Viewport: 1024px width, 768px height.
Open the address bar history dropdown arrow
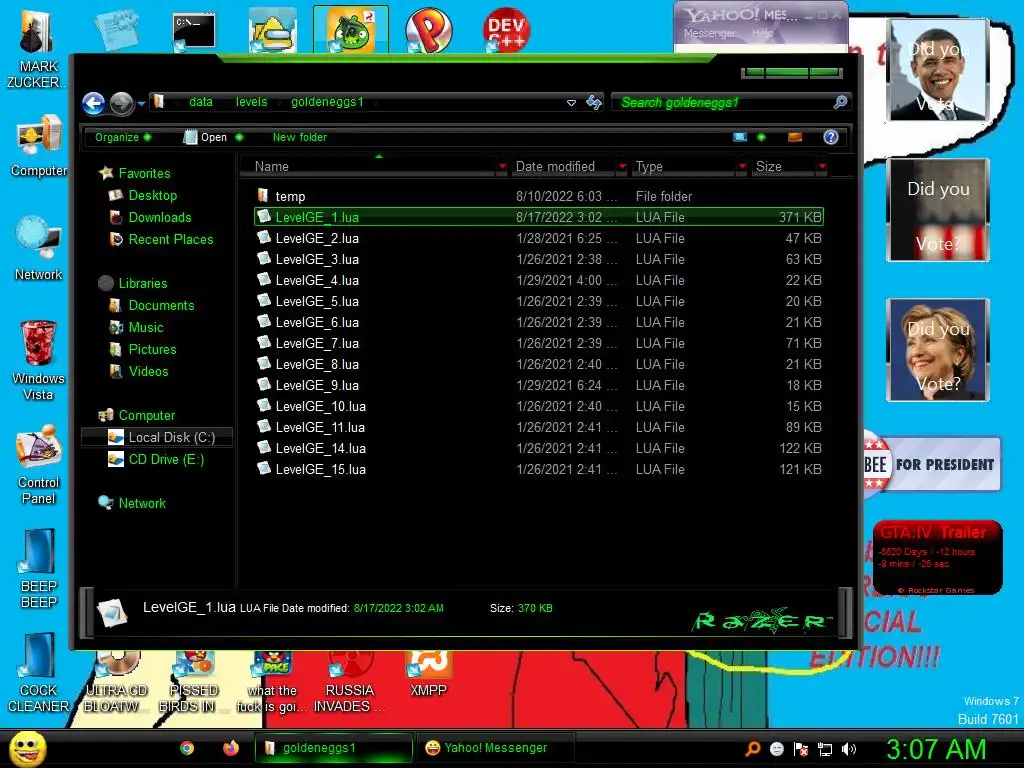(x=571, y=103)
